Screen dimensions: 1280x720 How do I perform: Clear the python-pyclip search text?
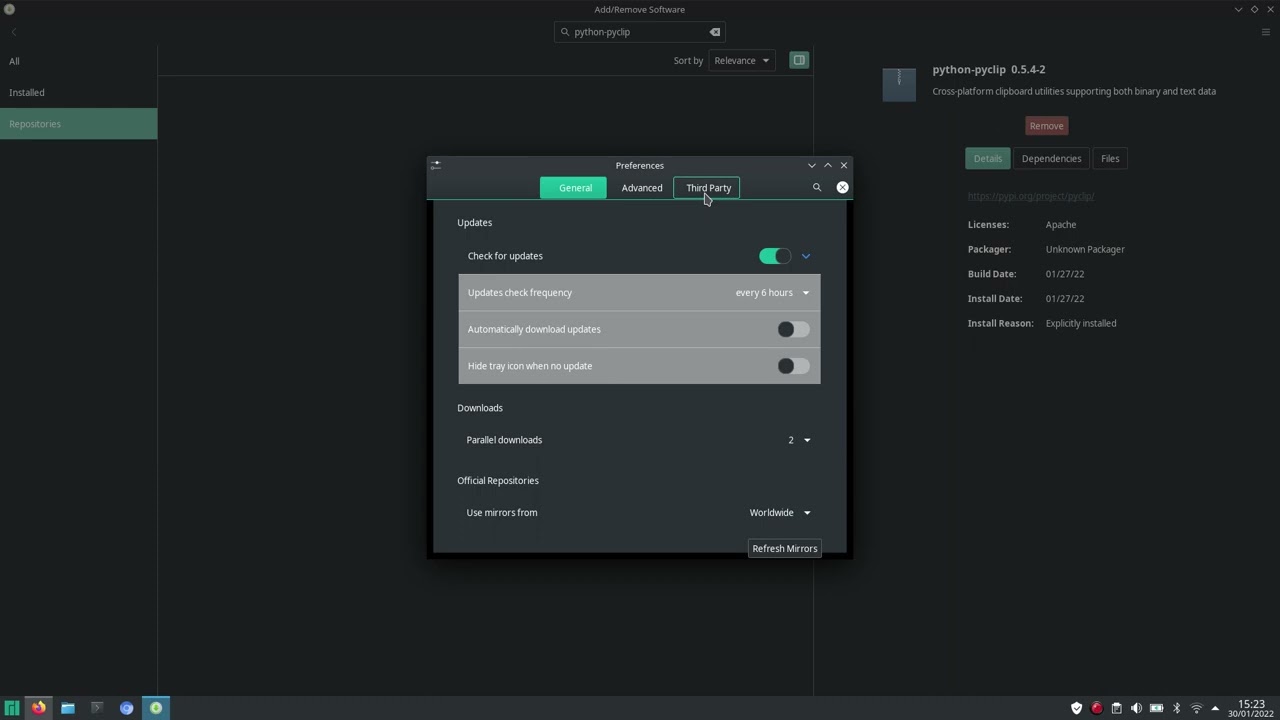pyautogui.click(x=715, y=32)
